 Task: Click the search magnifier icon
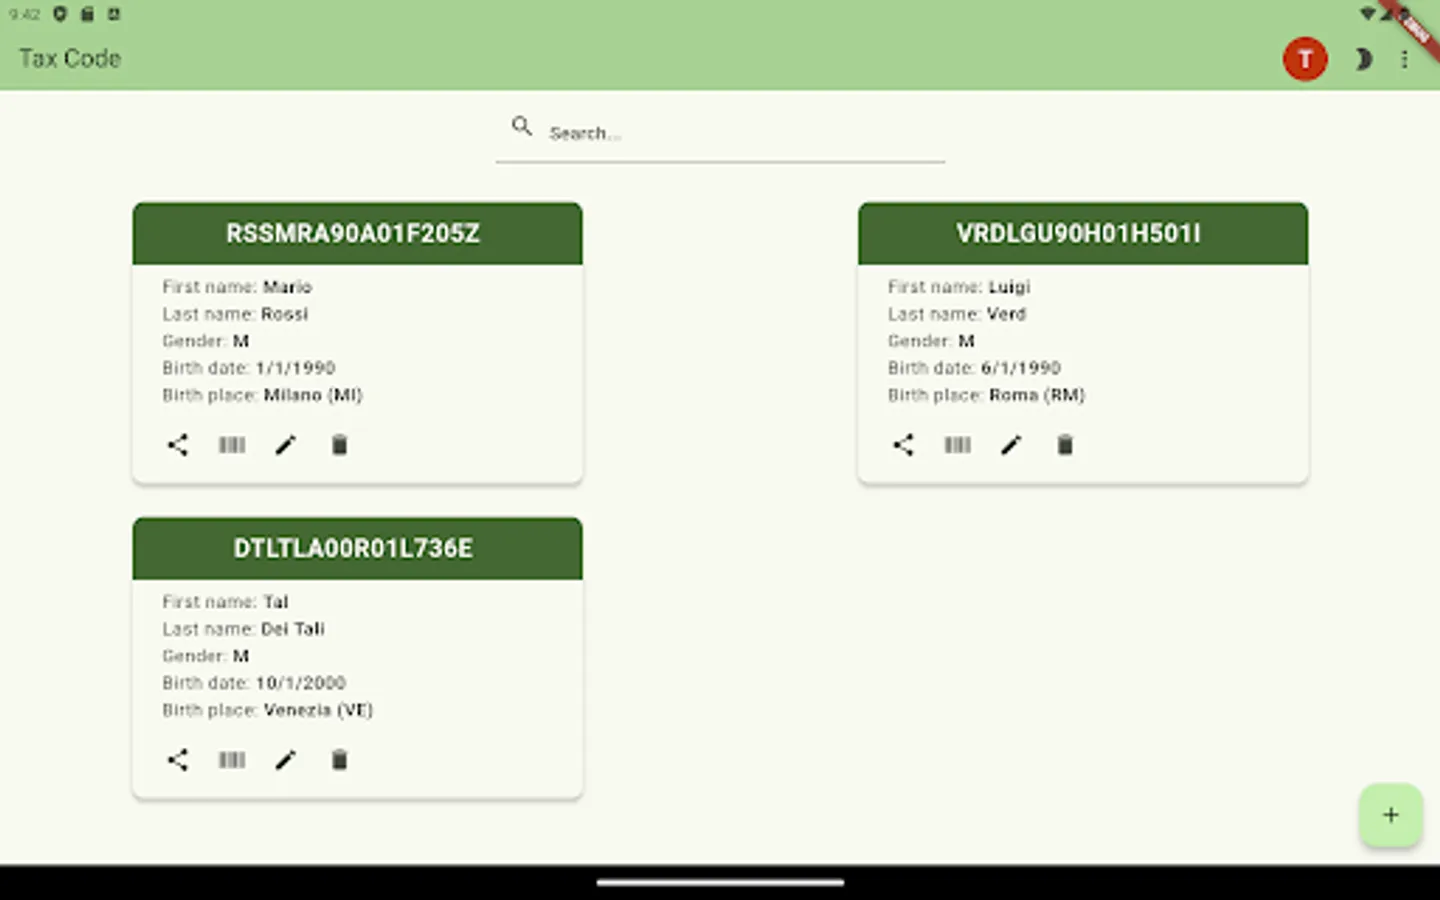(x=521, y=127)
